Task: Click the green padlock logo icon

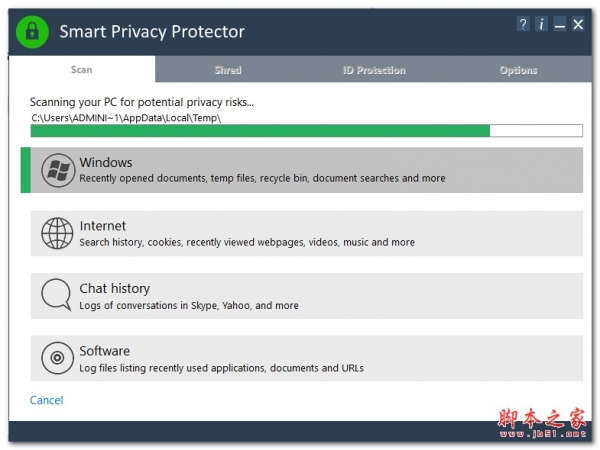Action: click(32, 32)
